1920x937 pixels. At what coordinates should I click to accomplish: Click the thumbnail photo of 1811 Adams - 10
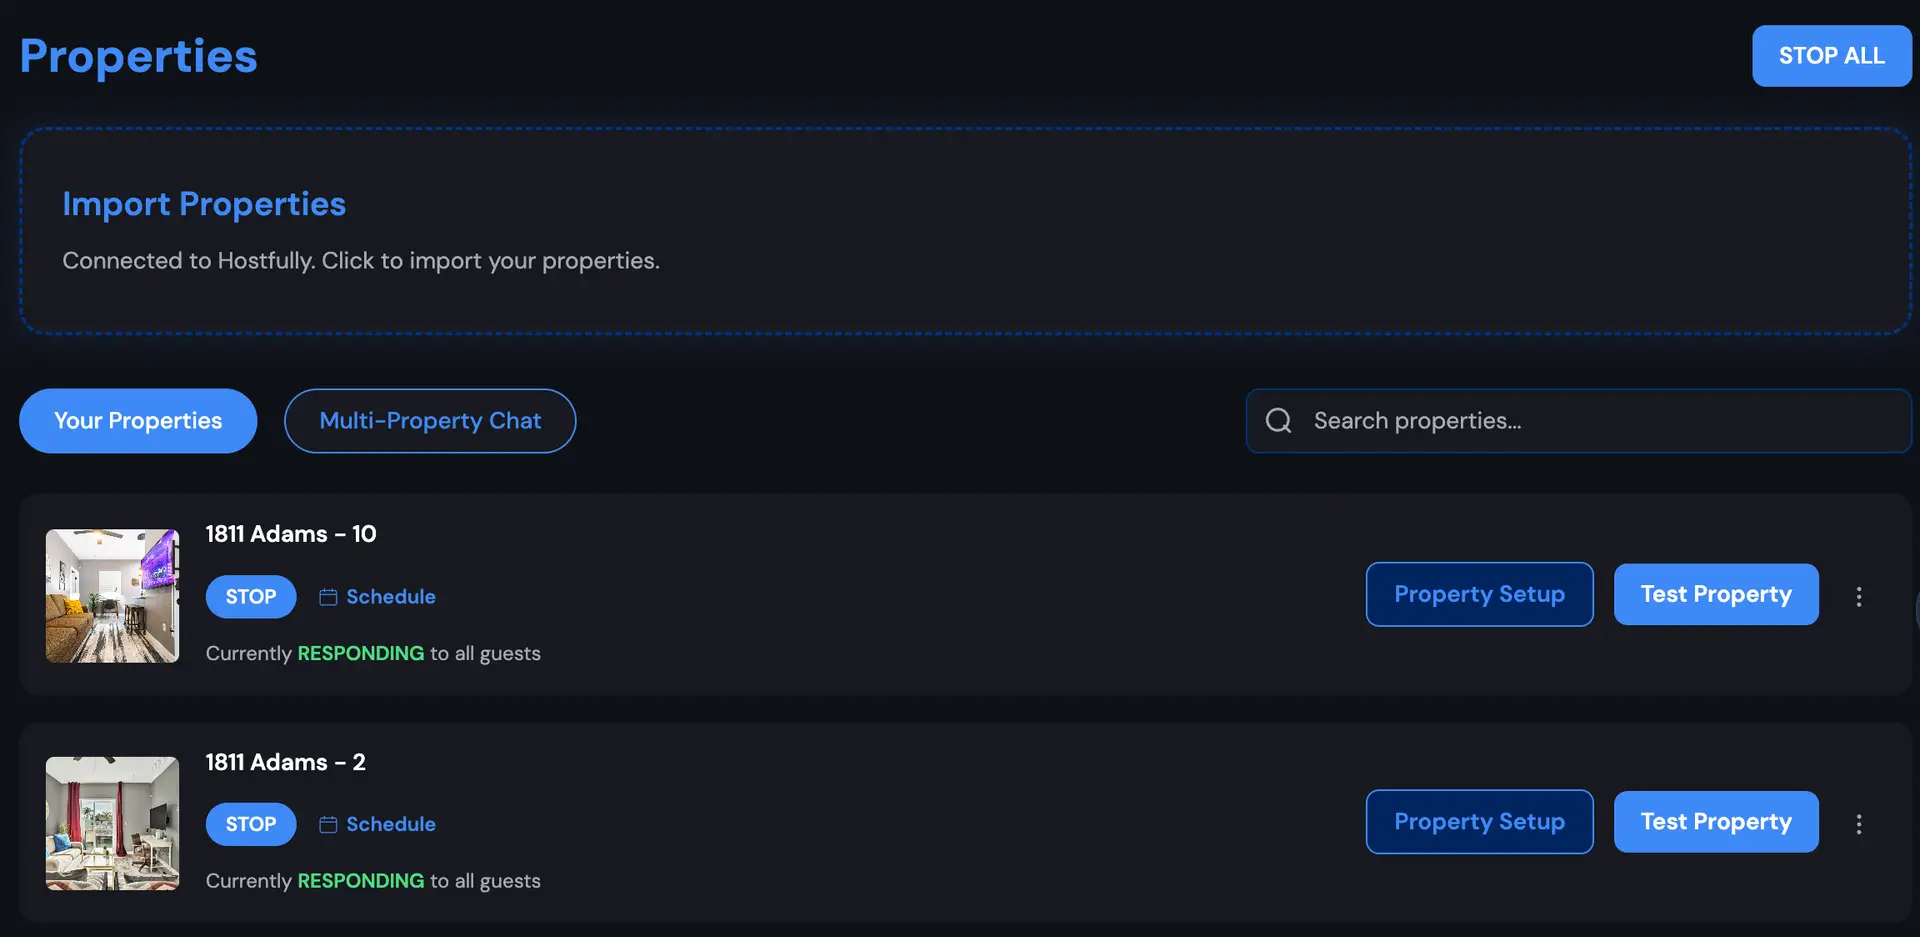[111, 596]
